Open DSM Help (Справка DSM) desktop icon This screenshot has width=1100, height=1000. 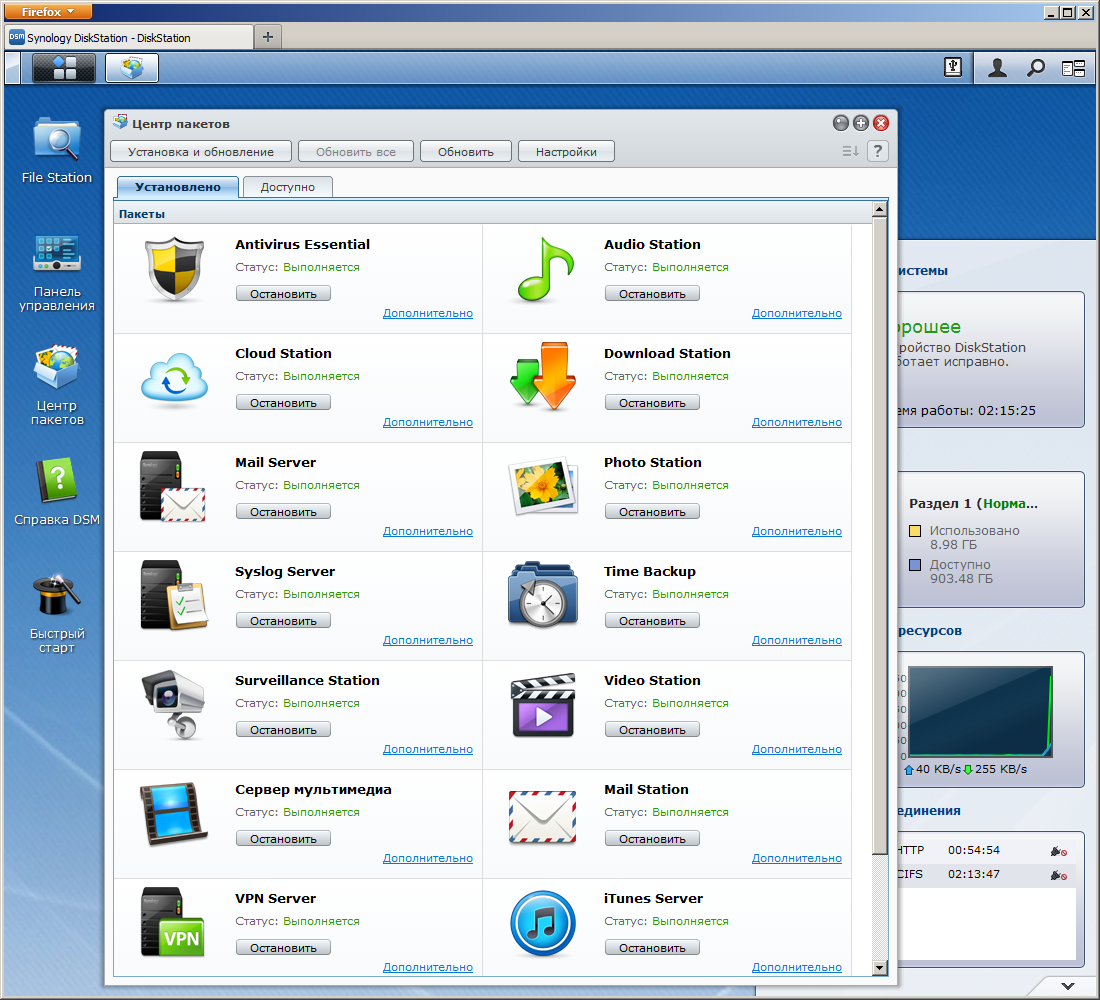click(57, 492)
